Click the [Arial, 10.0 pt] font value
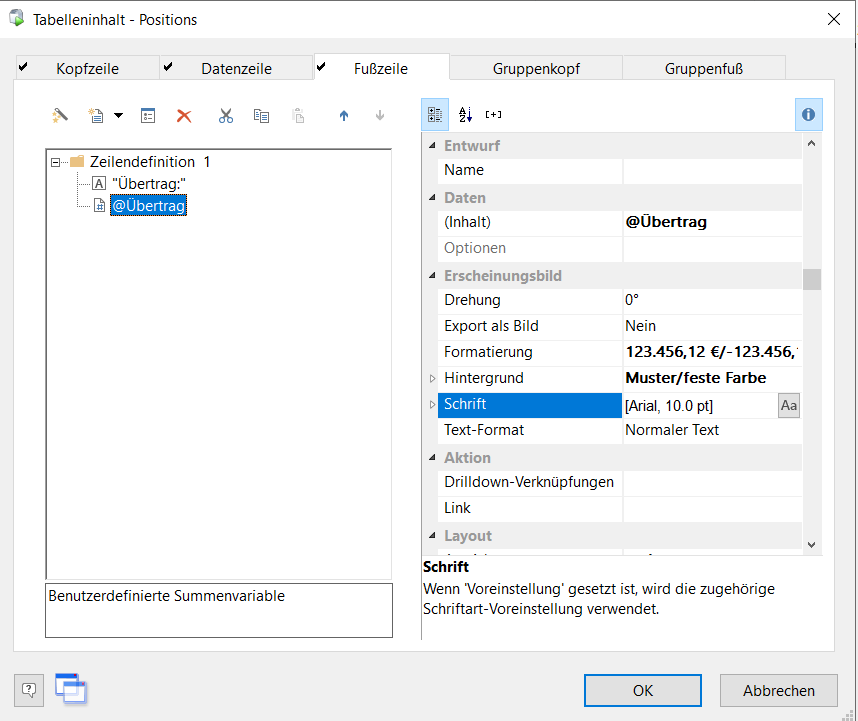The height and width of the screenshot is (721, 858). click(700, 406)
